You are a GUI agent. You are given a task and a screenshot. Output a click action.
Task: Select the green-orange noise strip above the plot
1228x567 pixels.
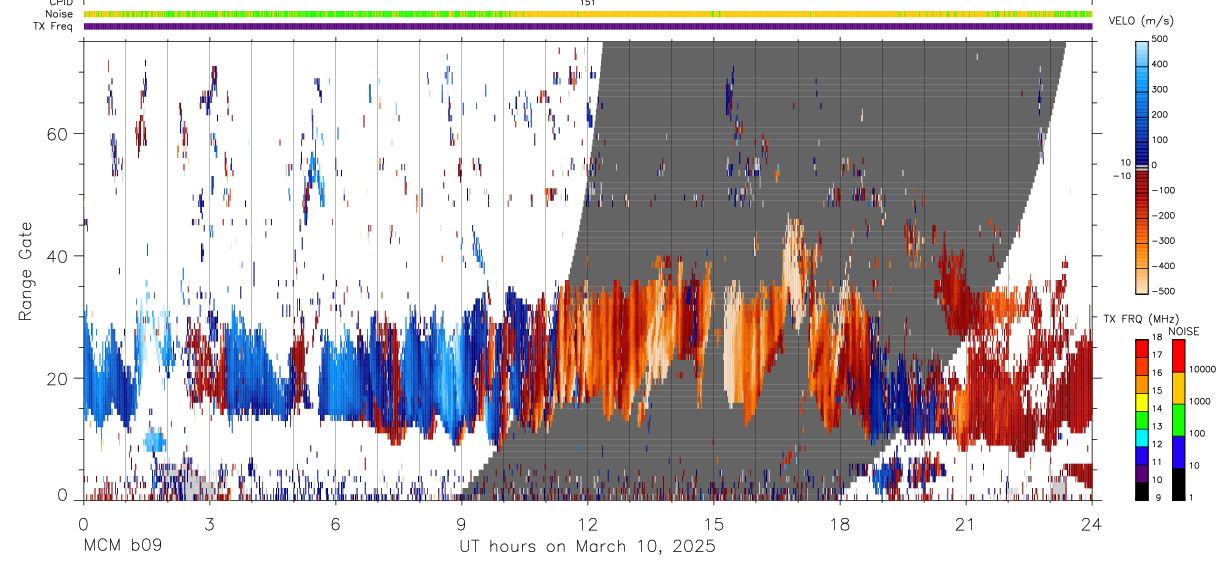point(587,14)
